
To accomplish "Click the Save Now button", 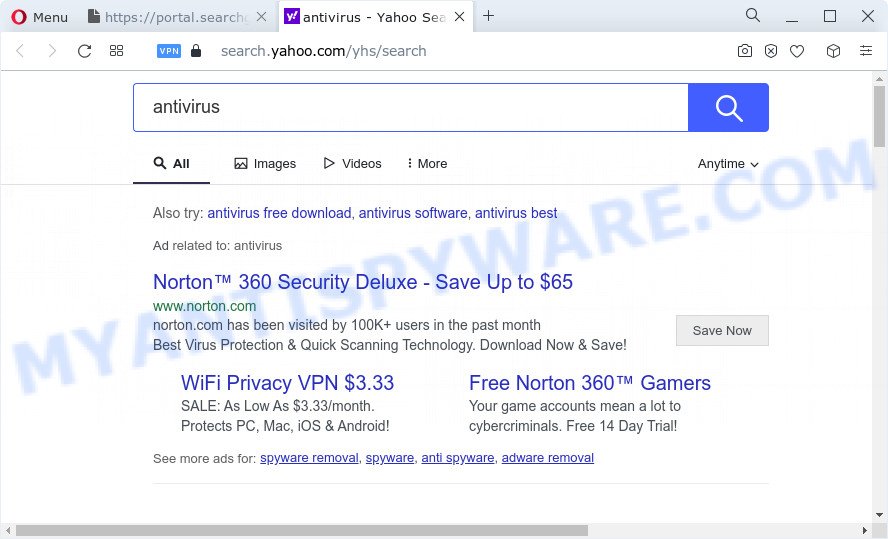I will 722,331.
